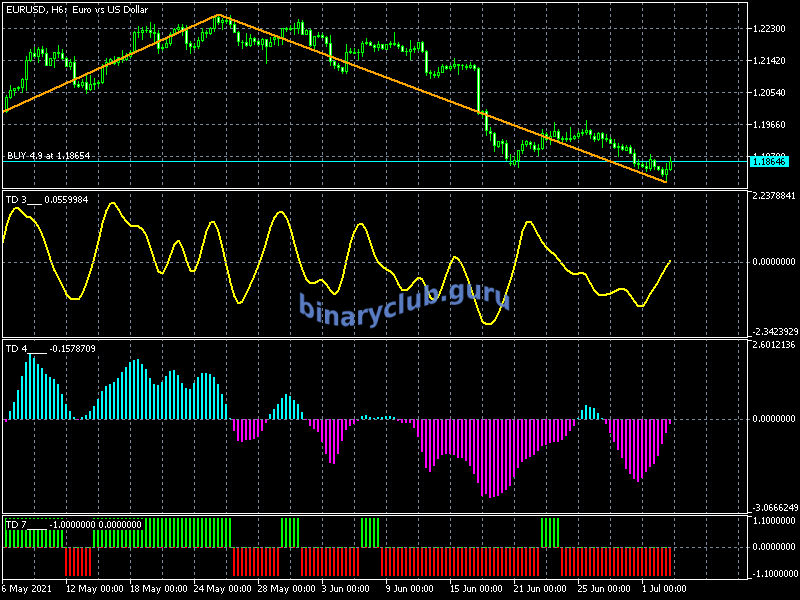The height and width of the screenshot is (600, 800).
Task: Click the 1.20540 price scale label
Action: 772,93
